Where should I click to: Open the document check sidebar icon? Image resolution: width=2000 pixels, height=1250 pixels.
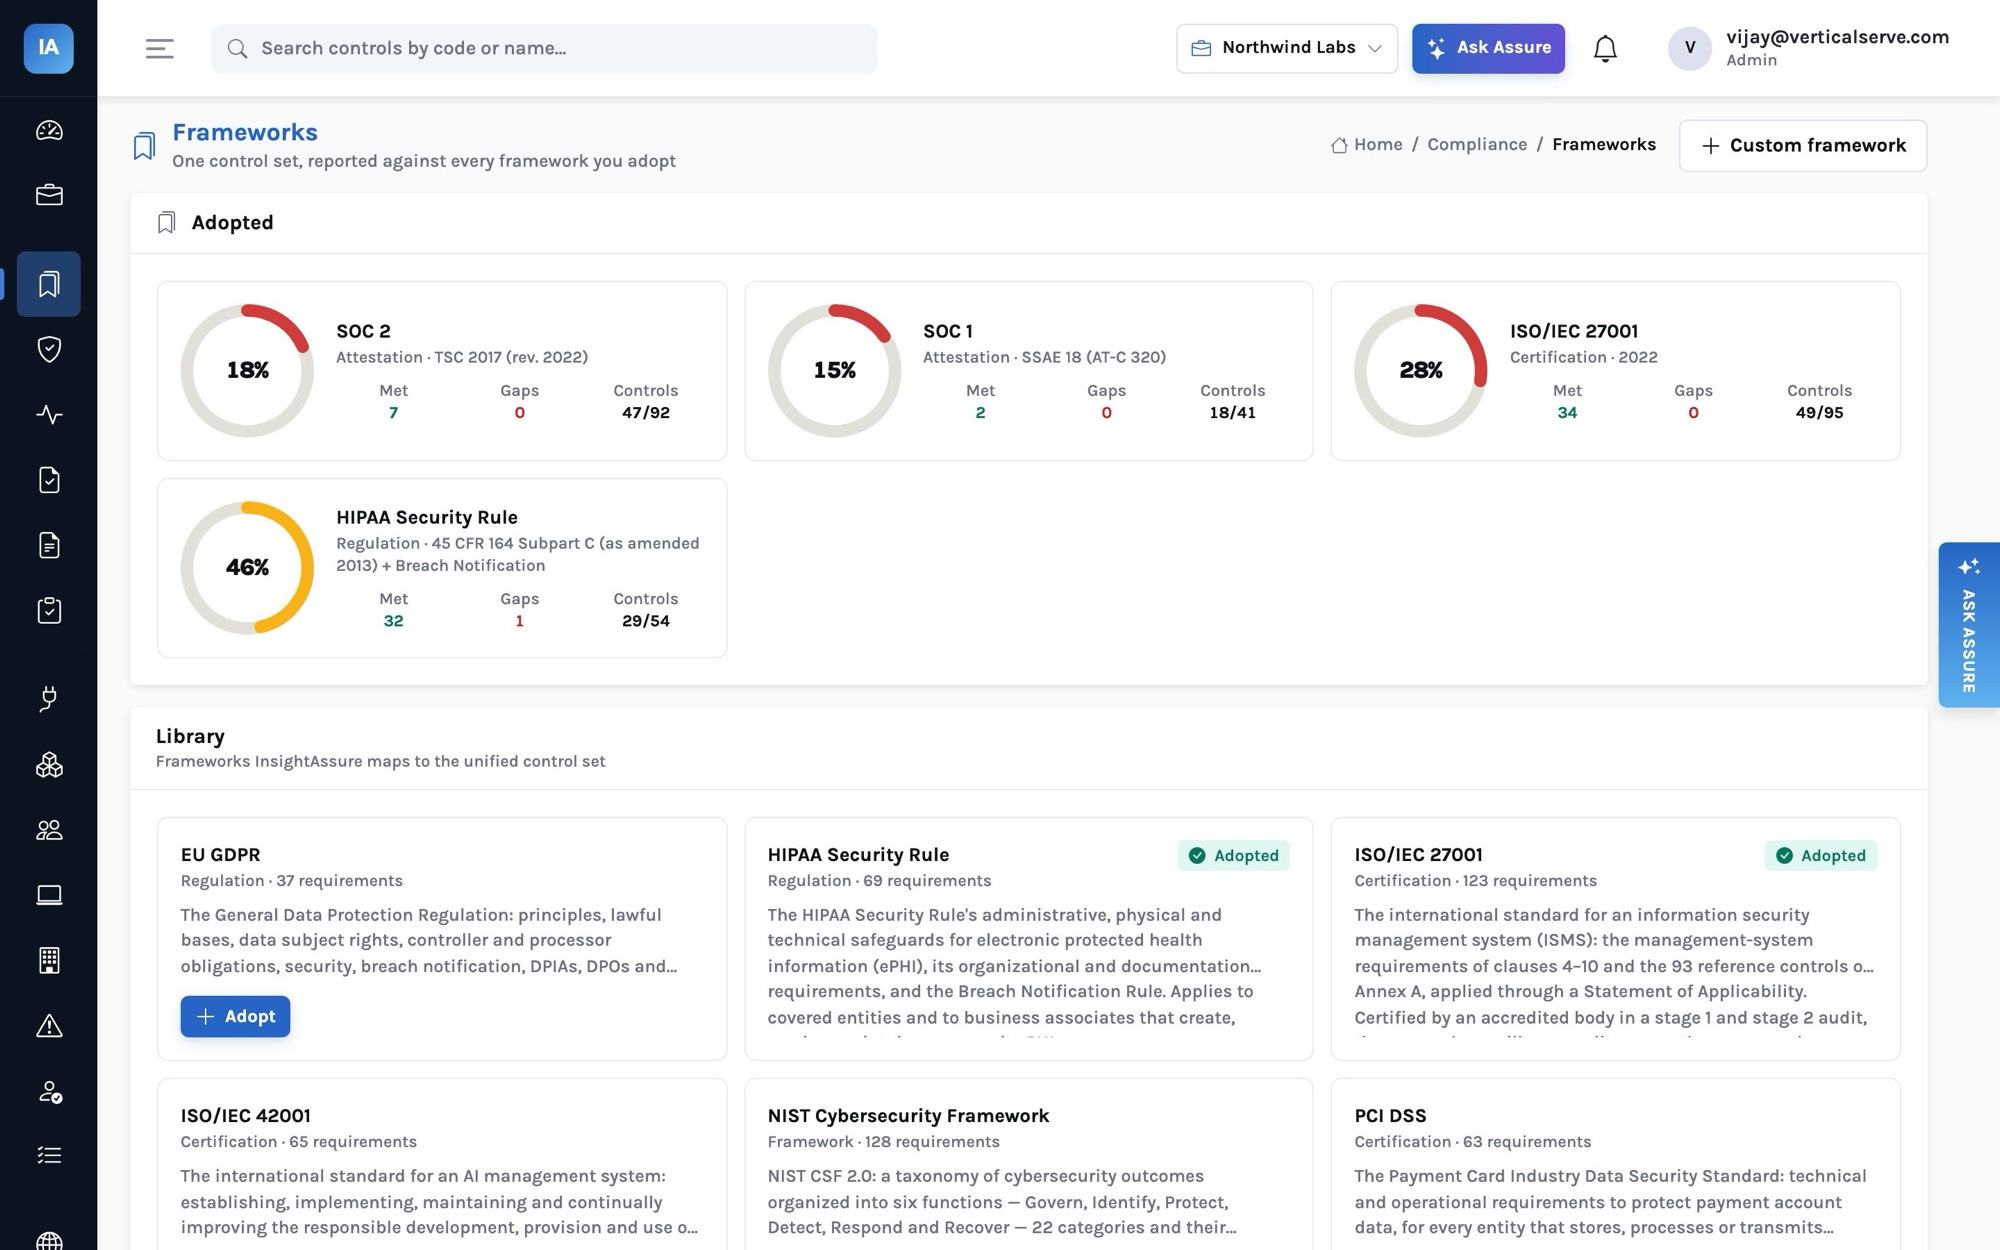click(49, 480)
